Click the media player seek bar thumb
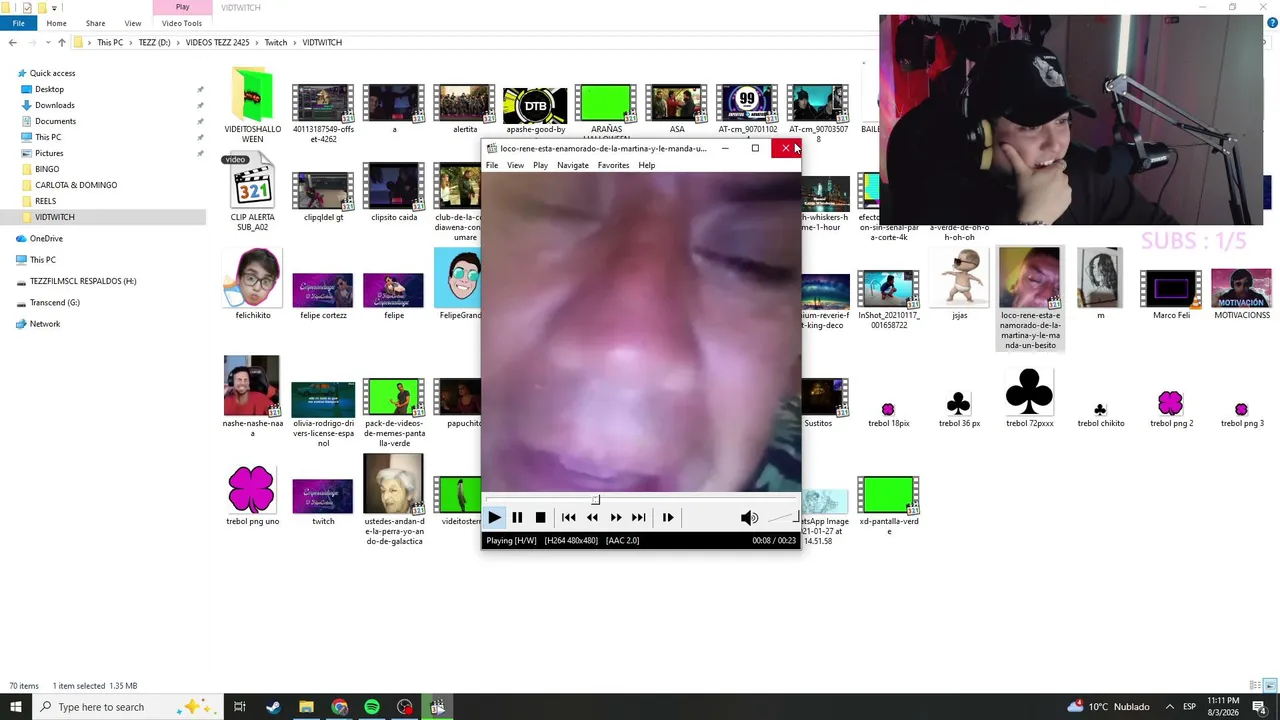The image size is (1280, 720). 595,500
